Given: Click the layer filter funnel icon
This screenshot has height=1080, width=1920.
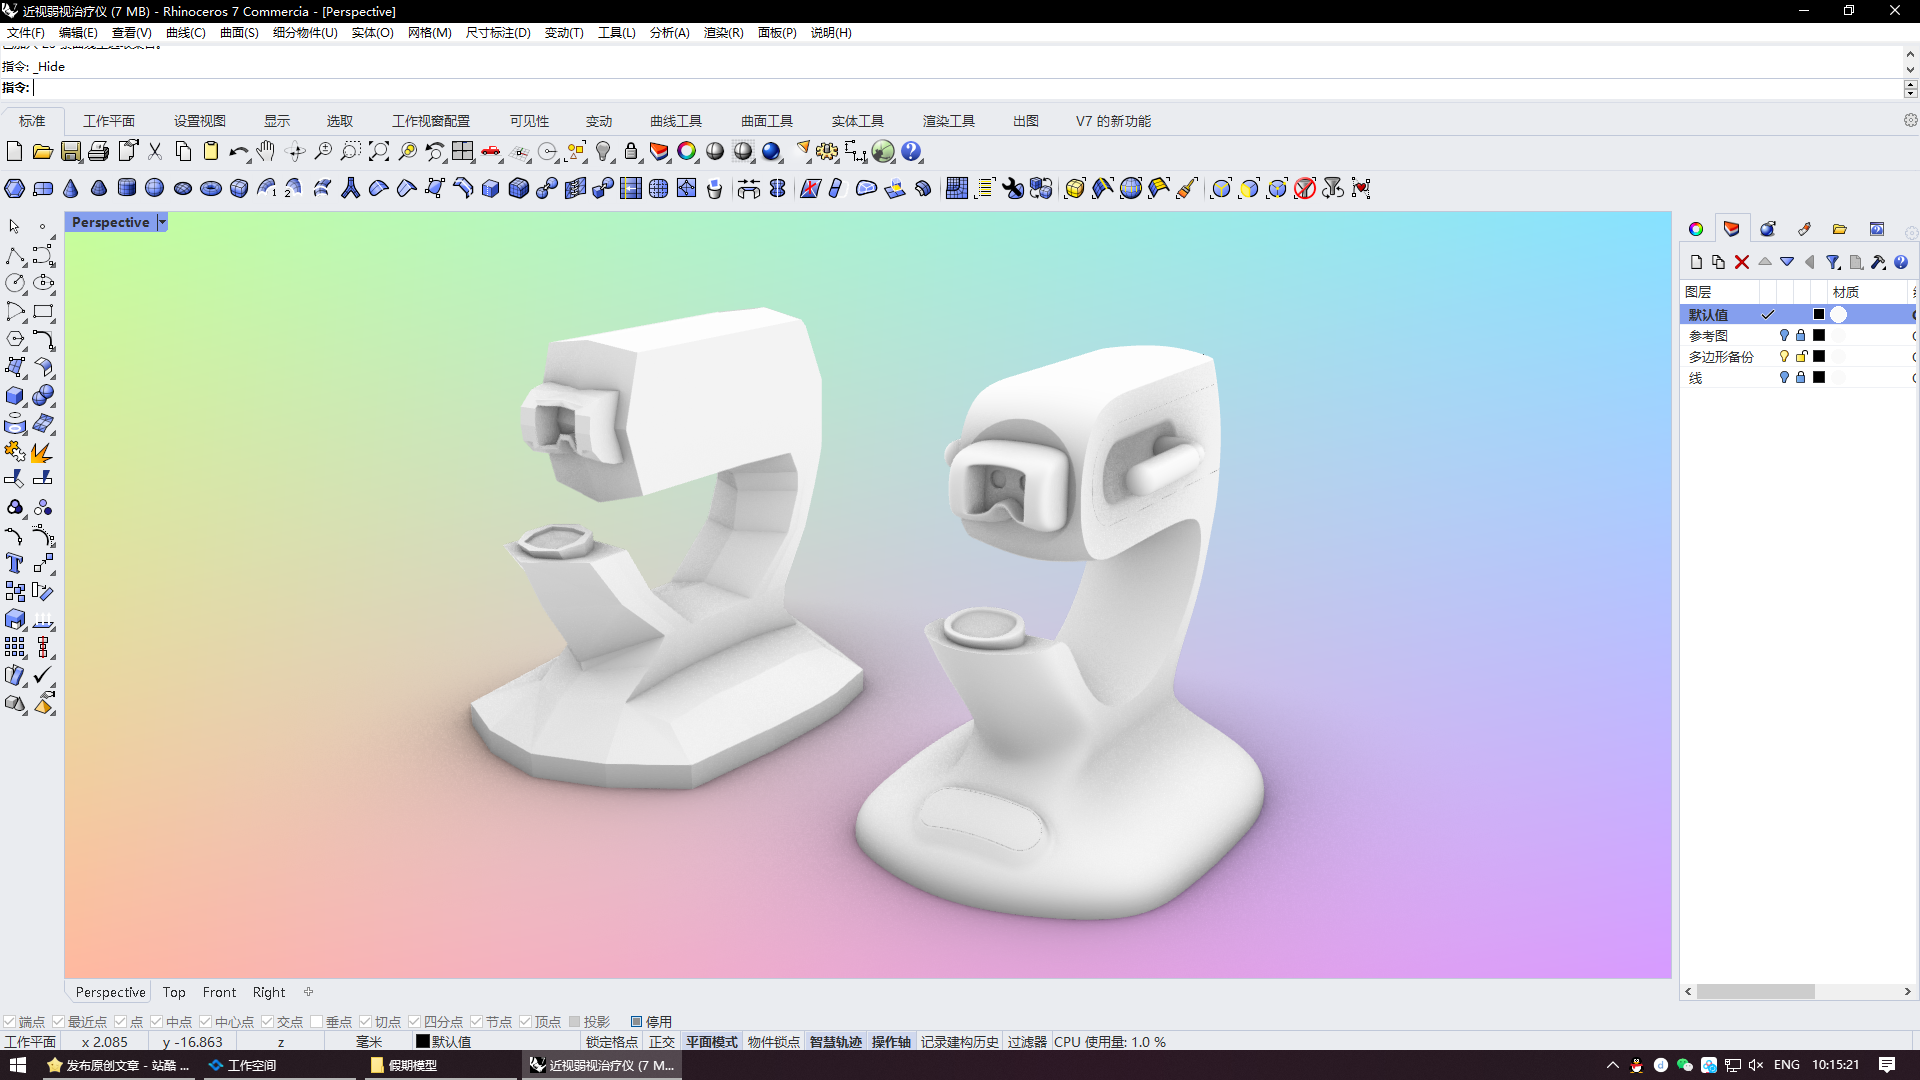Looking at the screenshot, I should 1833,262.
